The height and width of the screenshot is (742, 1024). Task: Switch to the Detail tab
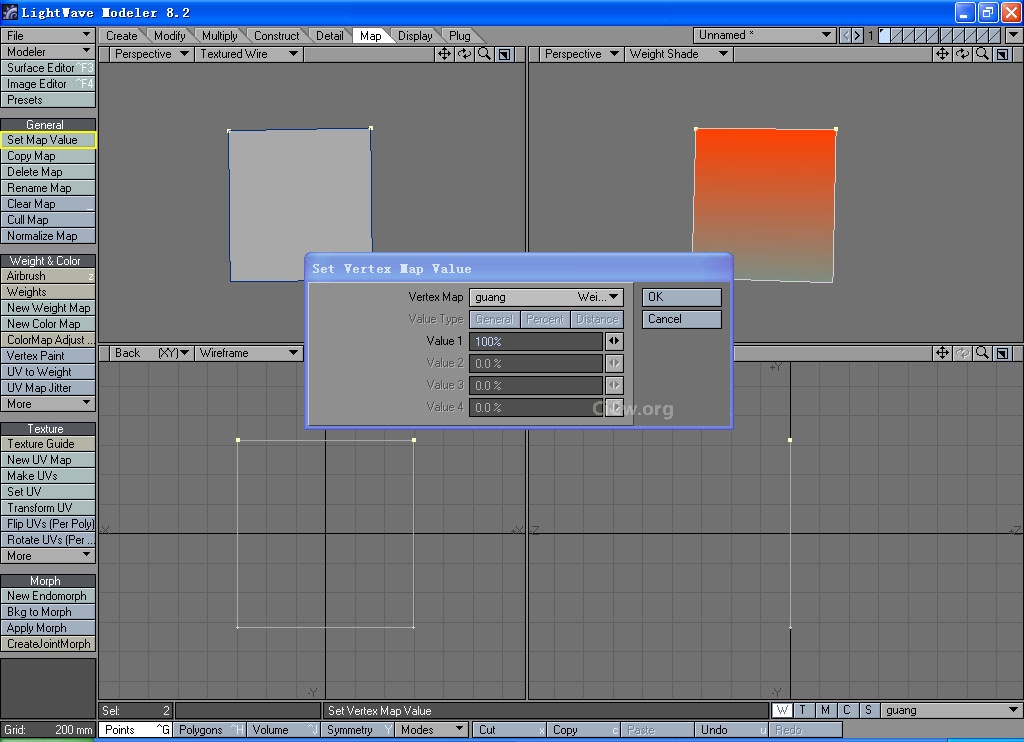(x=329, y=36)
